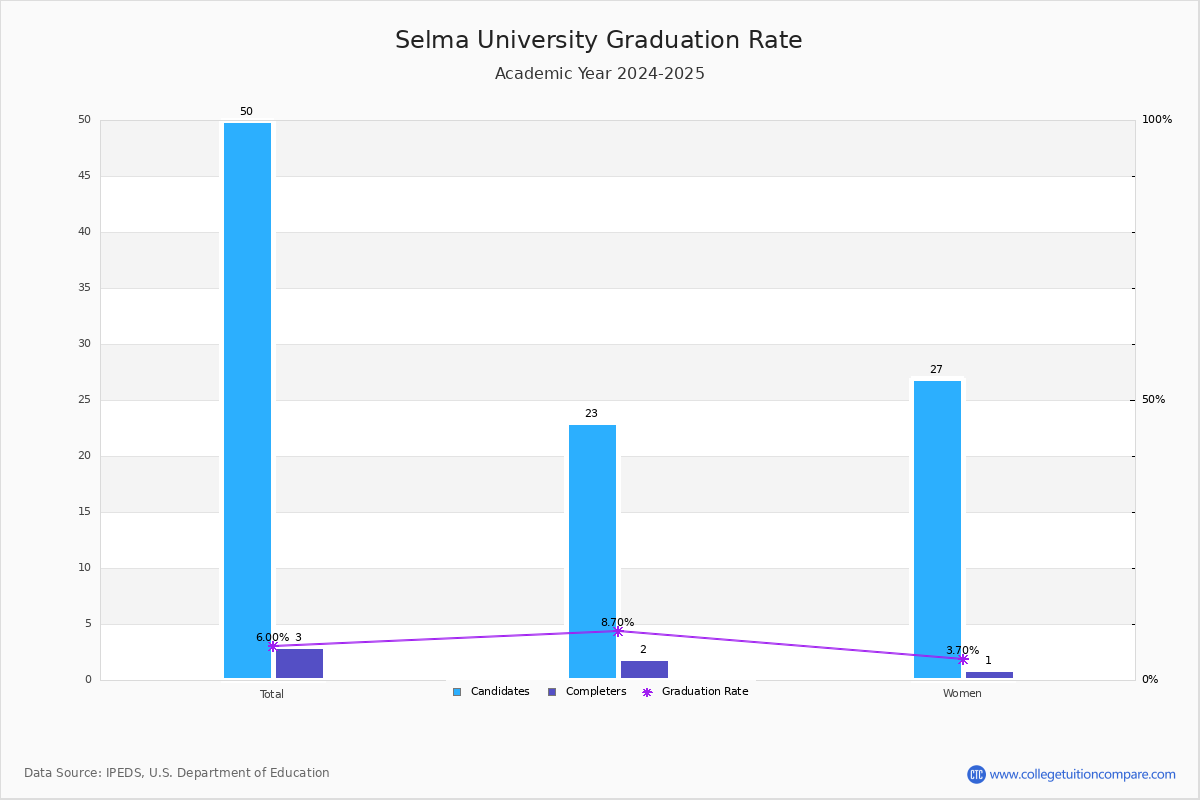Click the Graduation Rate star marker in legend
The width and height of the screenshot is (1200, 800).
pyautogui.click(x=647, y=692)
